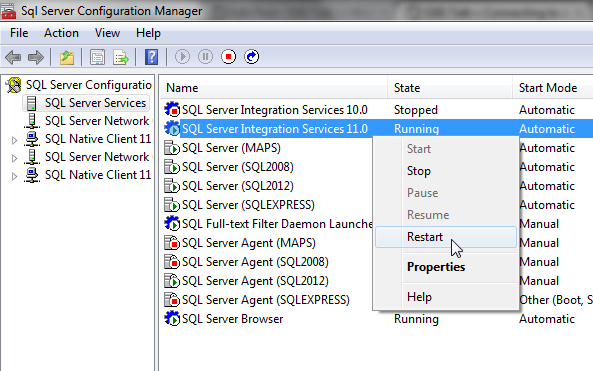Click the icon of Integration Services 10.0
This screenshot has width=593, height=371.
coord(172,109)
